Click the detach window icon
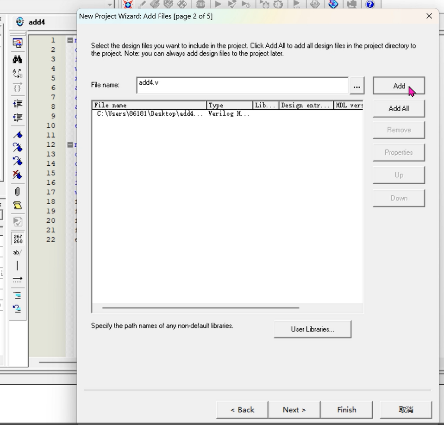444x425 pixels. [17, 43]
